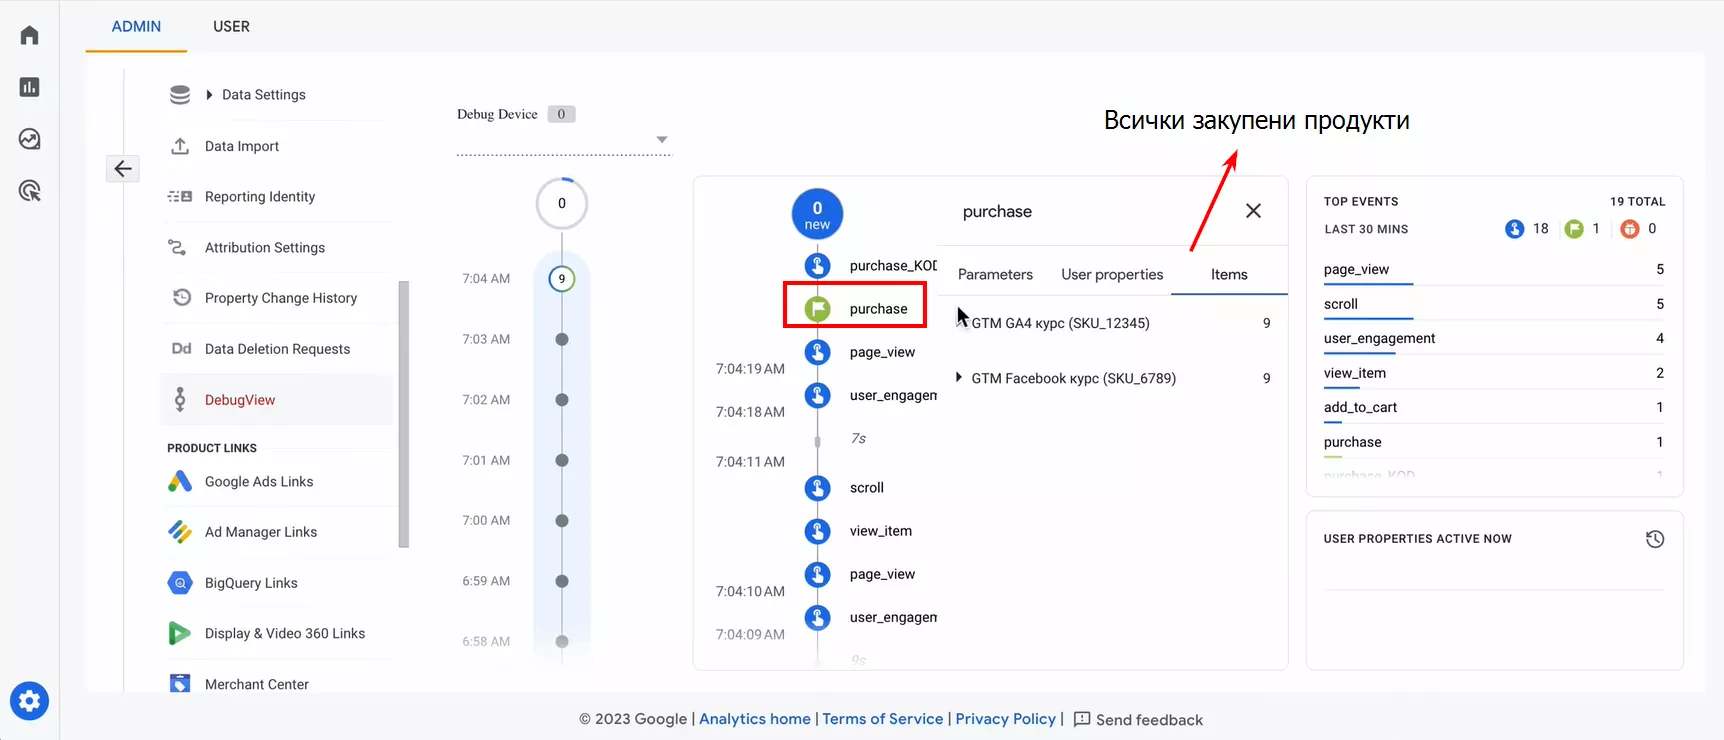Click the Property Change History icon

[182, 297]
